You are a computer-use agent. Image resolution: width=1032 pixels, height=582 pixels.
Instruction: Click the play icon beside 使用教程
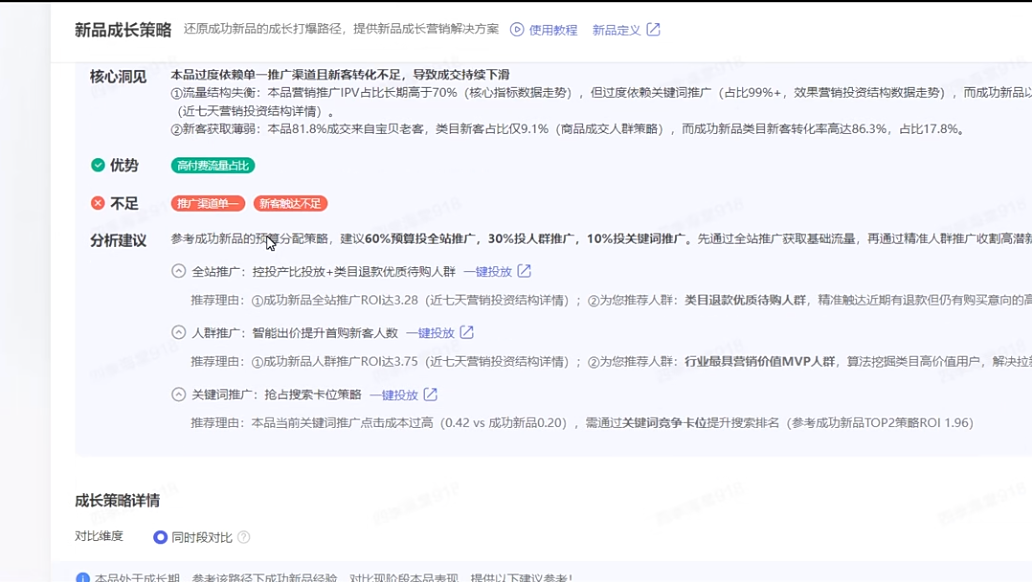click(x=517, y=30)
